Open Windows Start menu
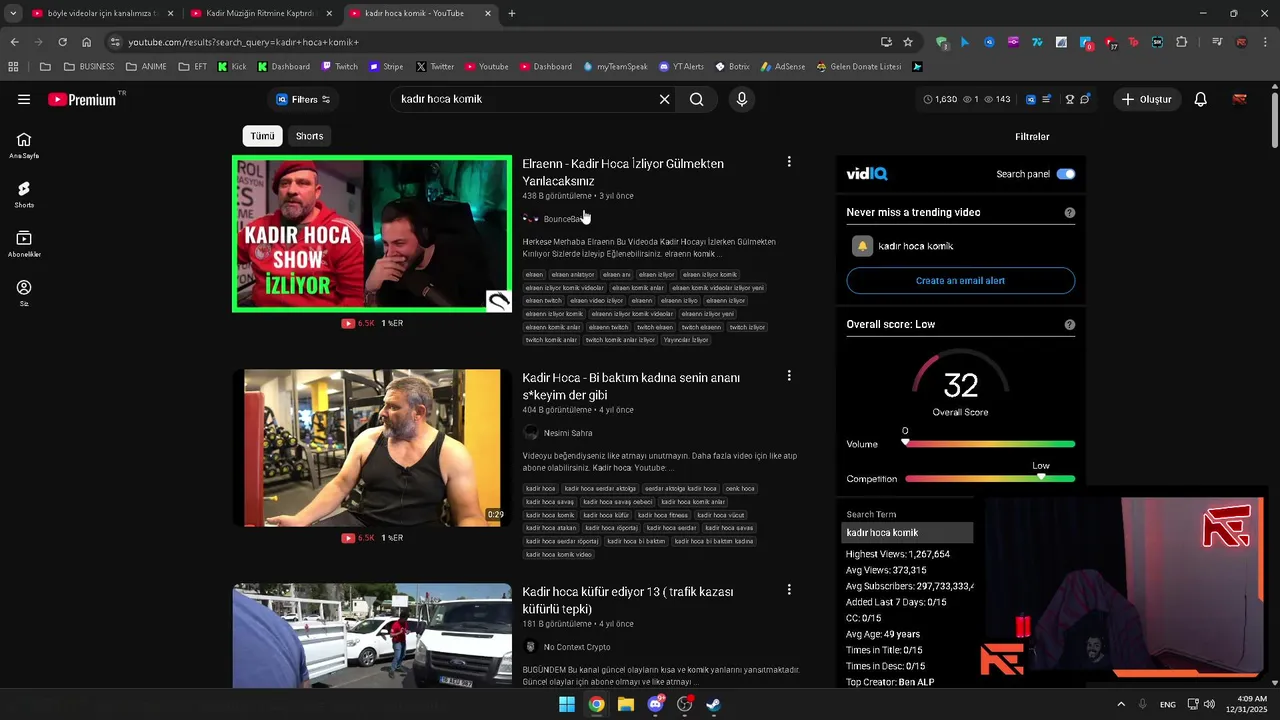 point(567,704)
